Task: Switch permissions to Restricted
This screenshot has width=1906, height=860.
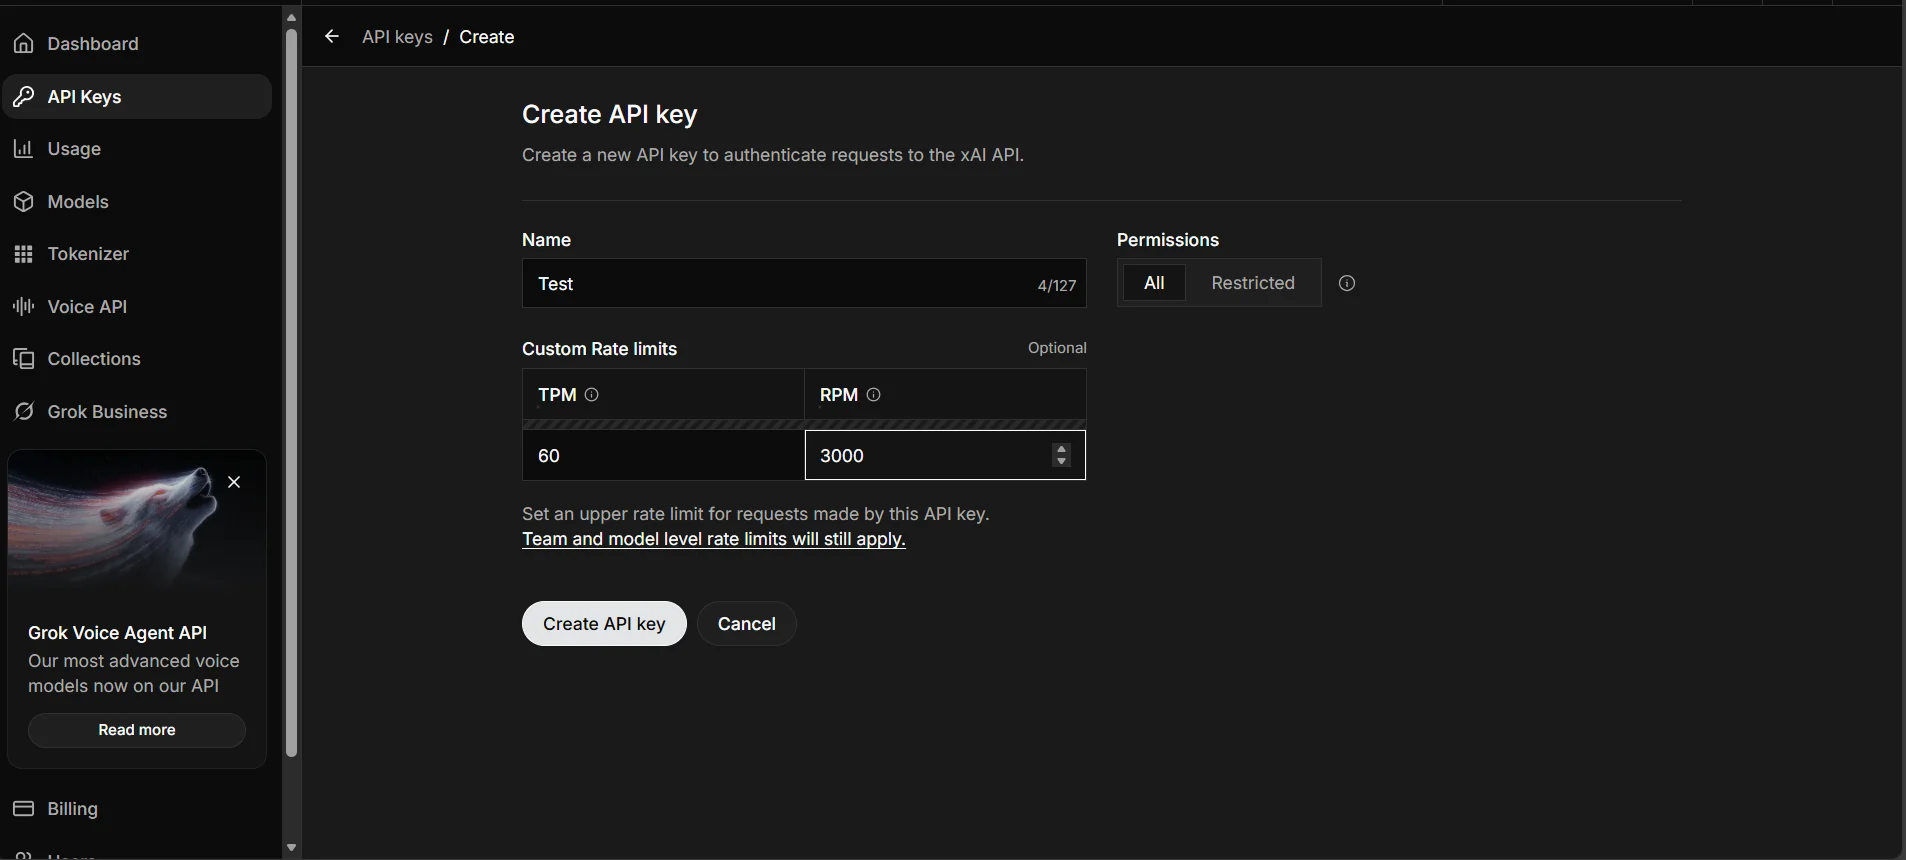Action: (x=1252, y=283)
